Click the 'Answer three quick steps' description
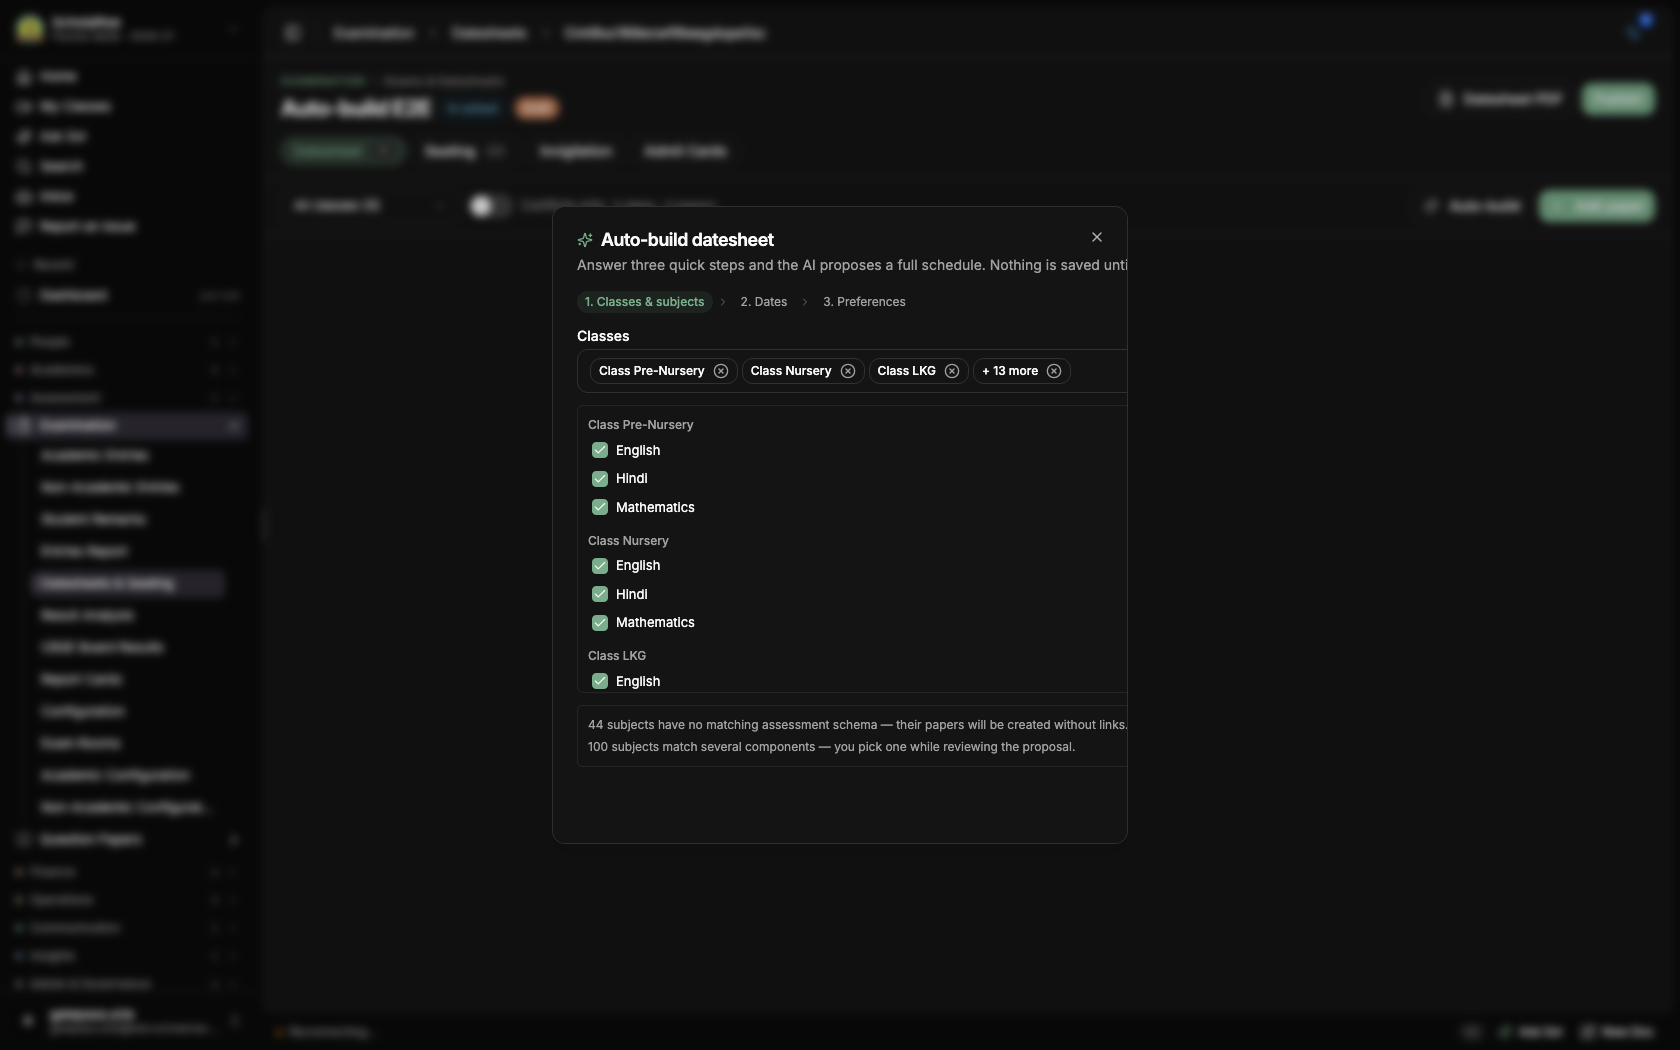Screen dimensions: 1680x1050 click(852, 265)
